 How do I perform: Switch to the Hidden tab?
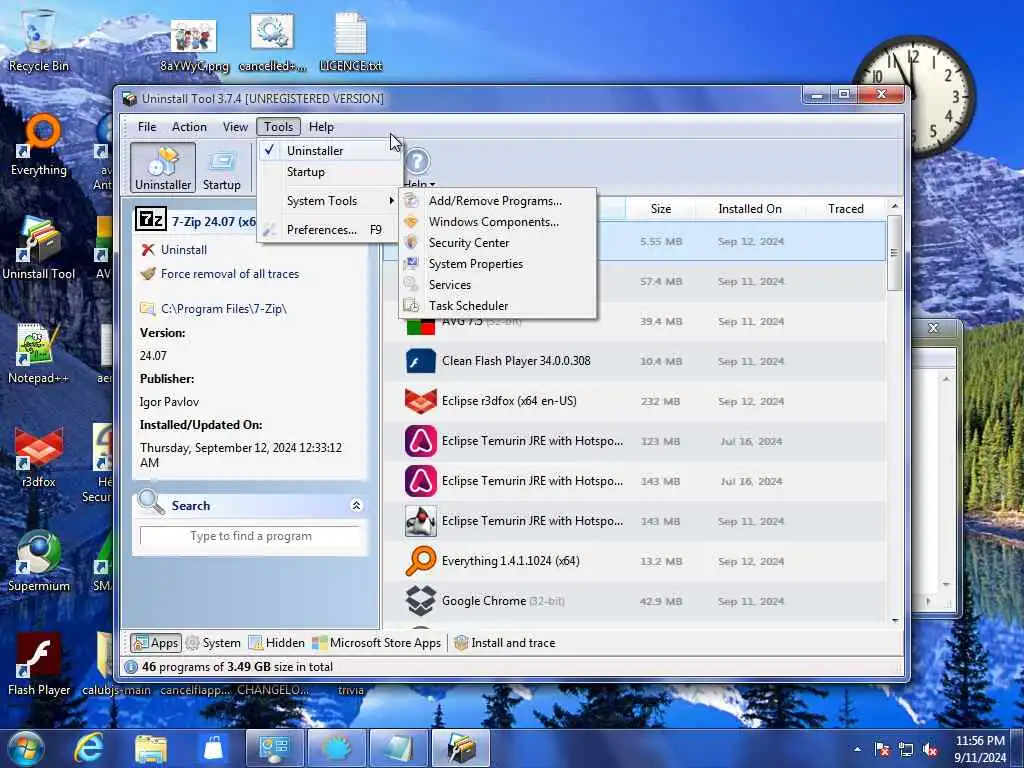[x=276, y=643]
